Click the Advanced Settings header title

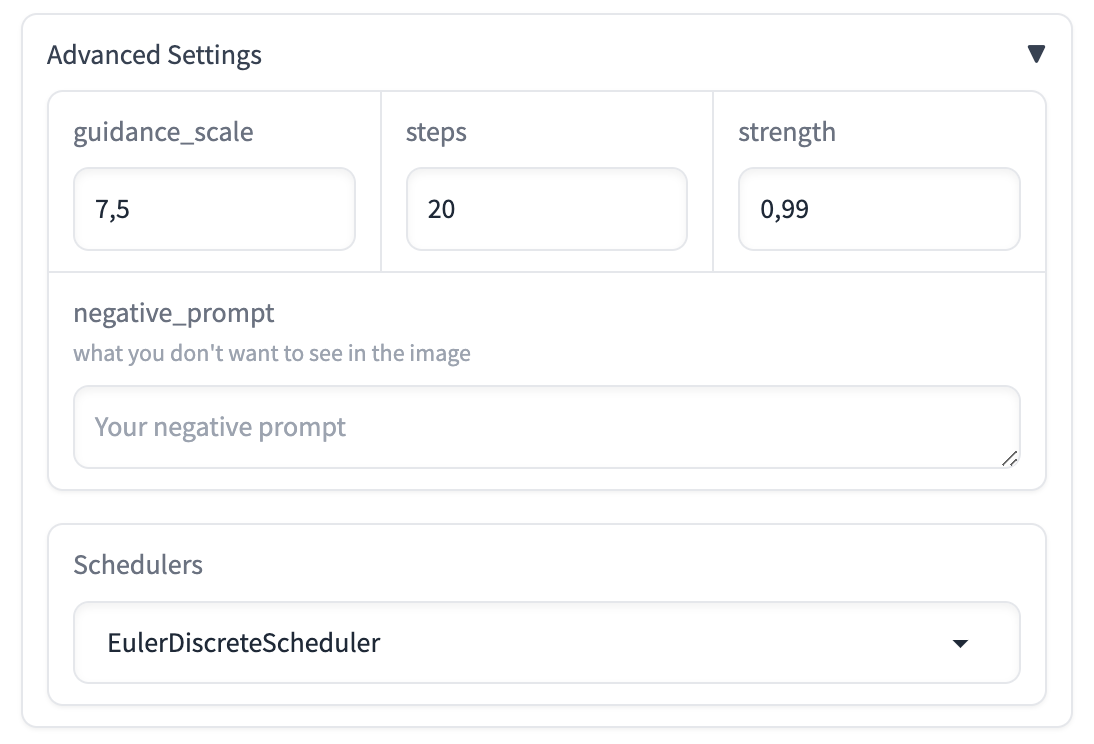154,54
